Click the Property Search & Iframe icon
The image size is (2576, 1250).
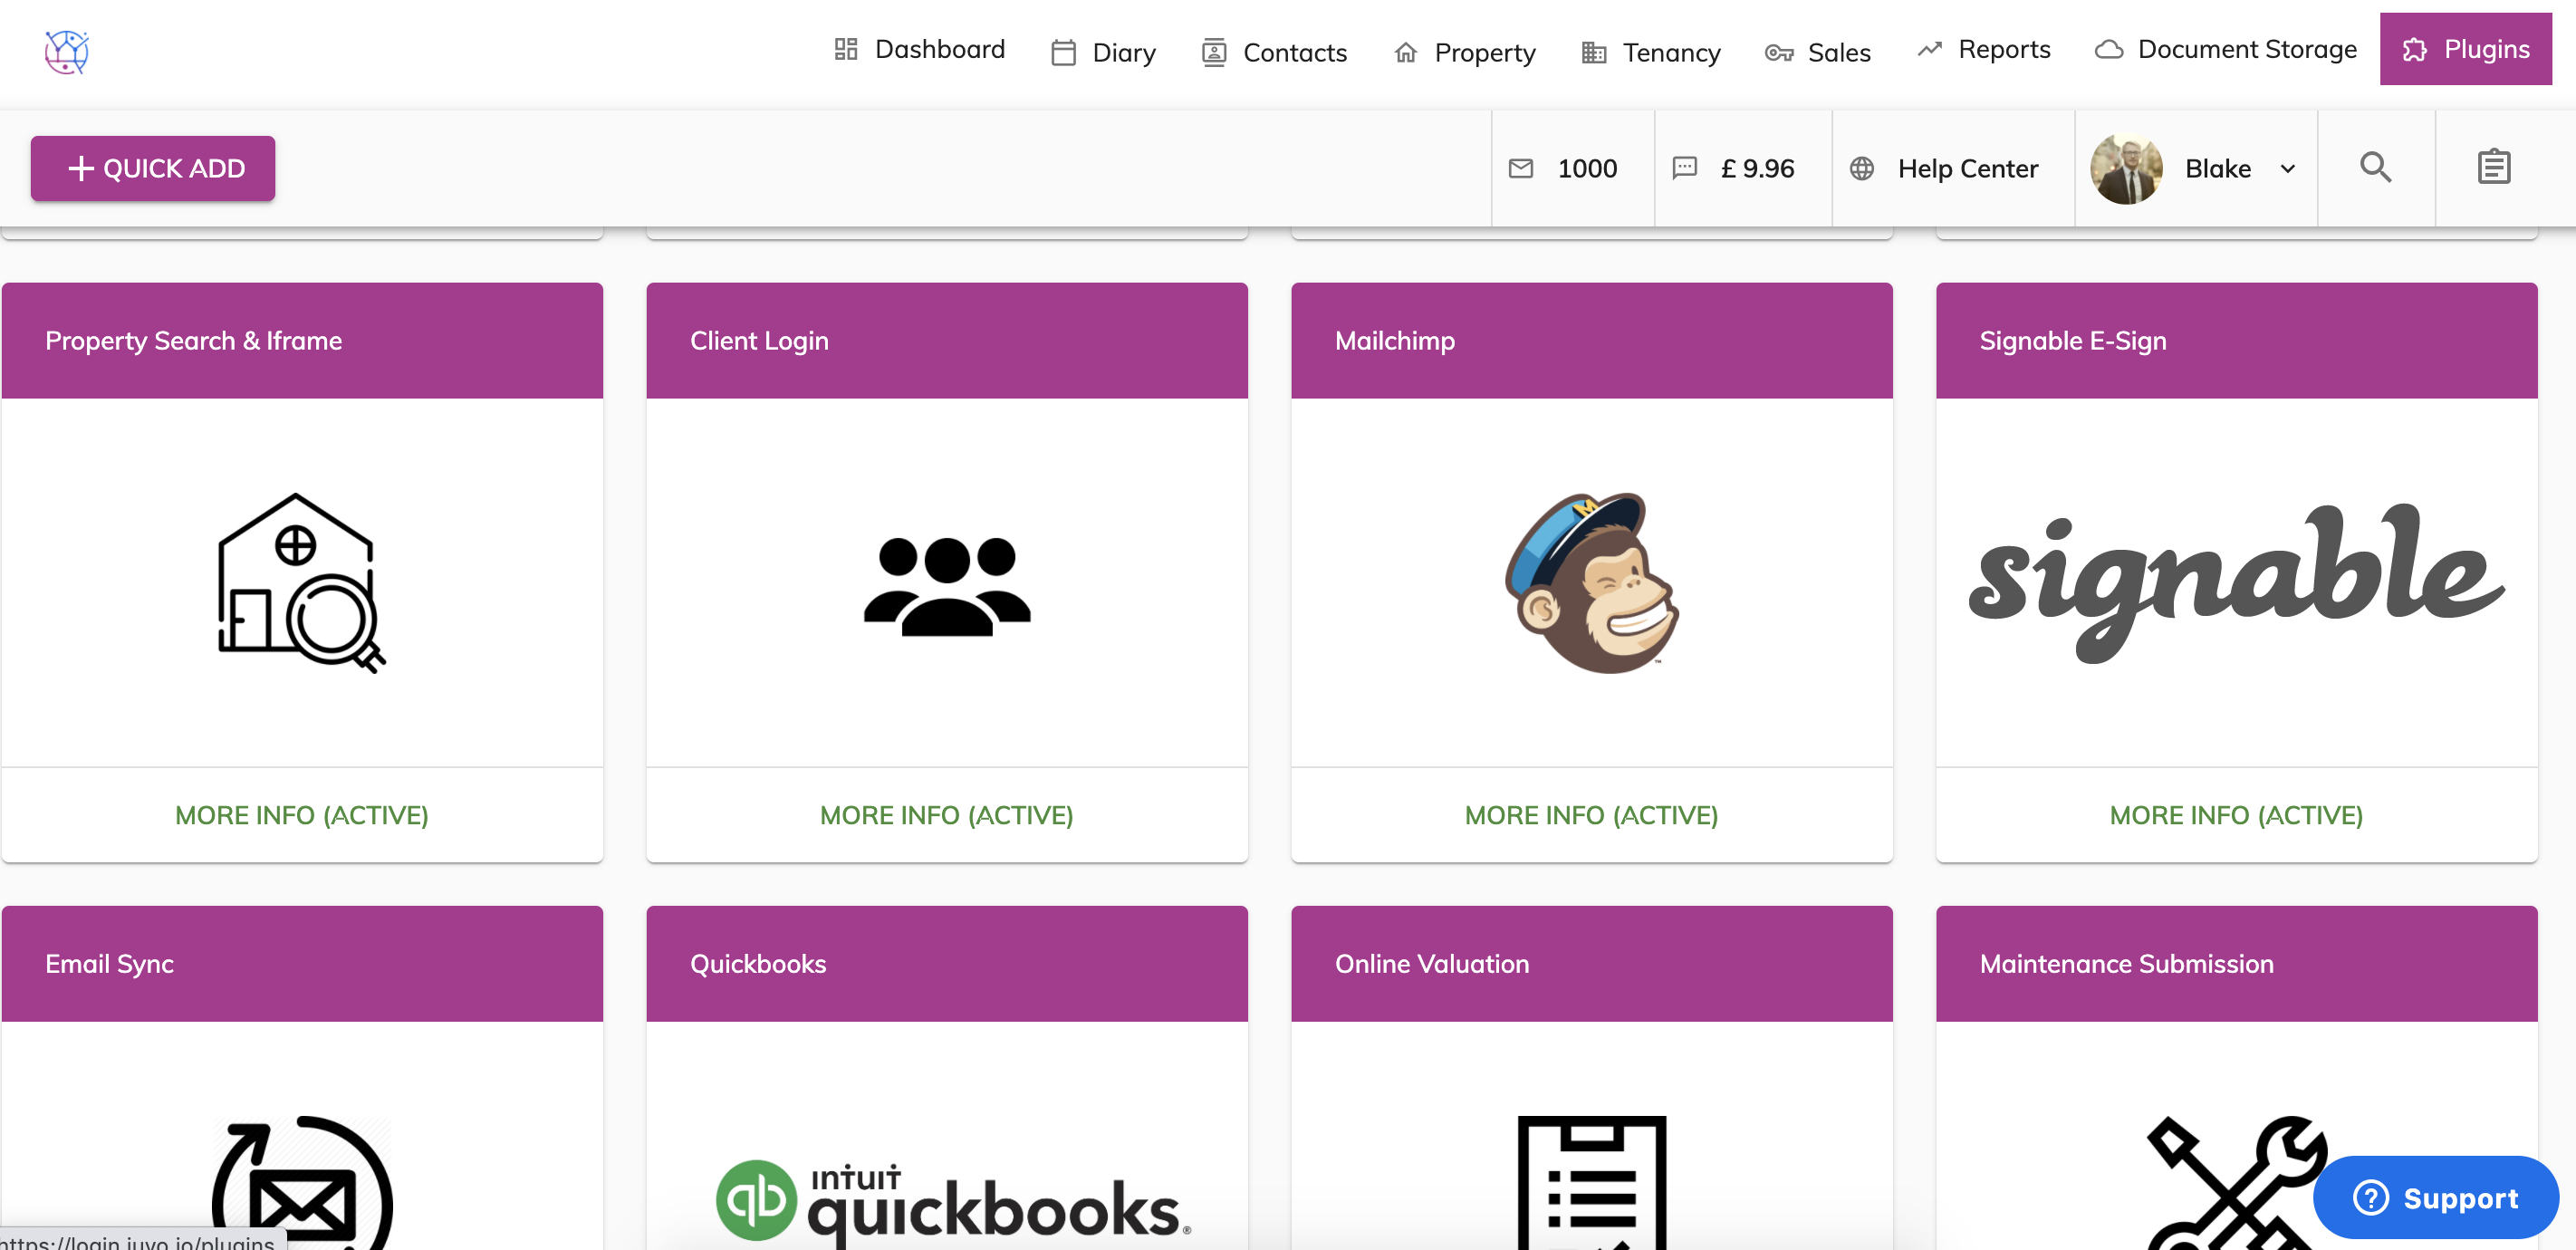(x=303, y=583)
